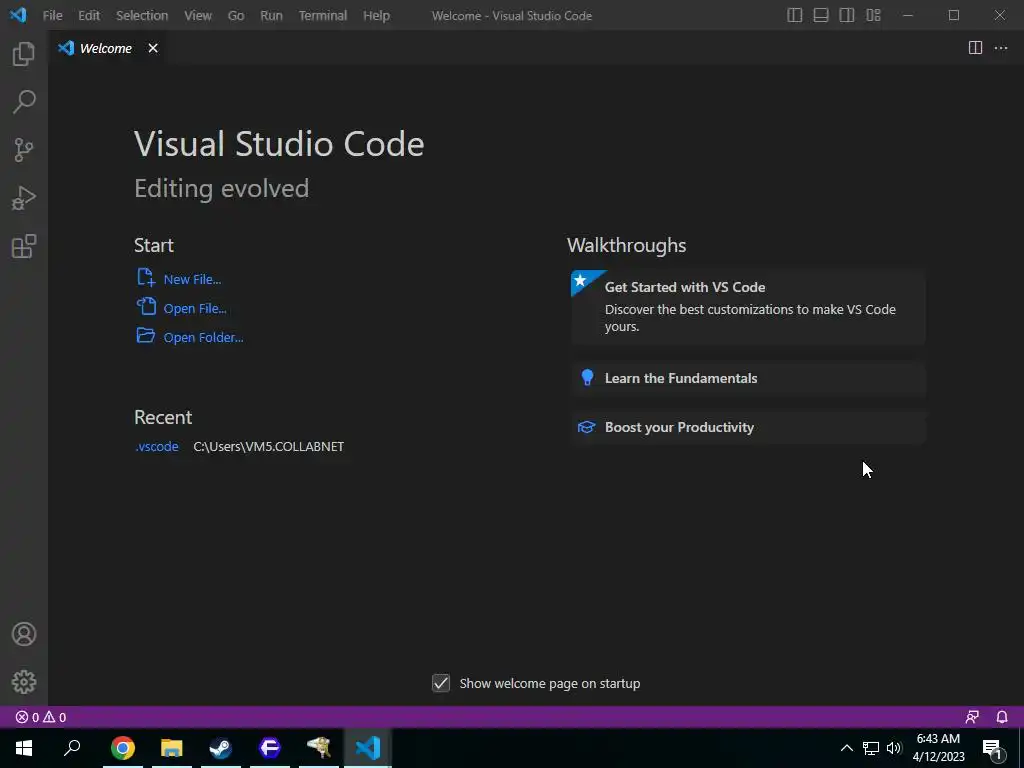Open the Go menu
This screenshot has height=768, width=1024.
tap(236, 15)
